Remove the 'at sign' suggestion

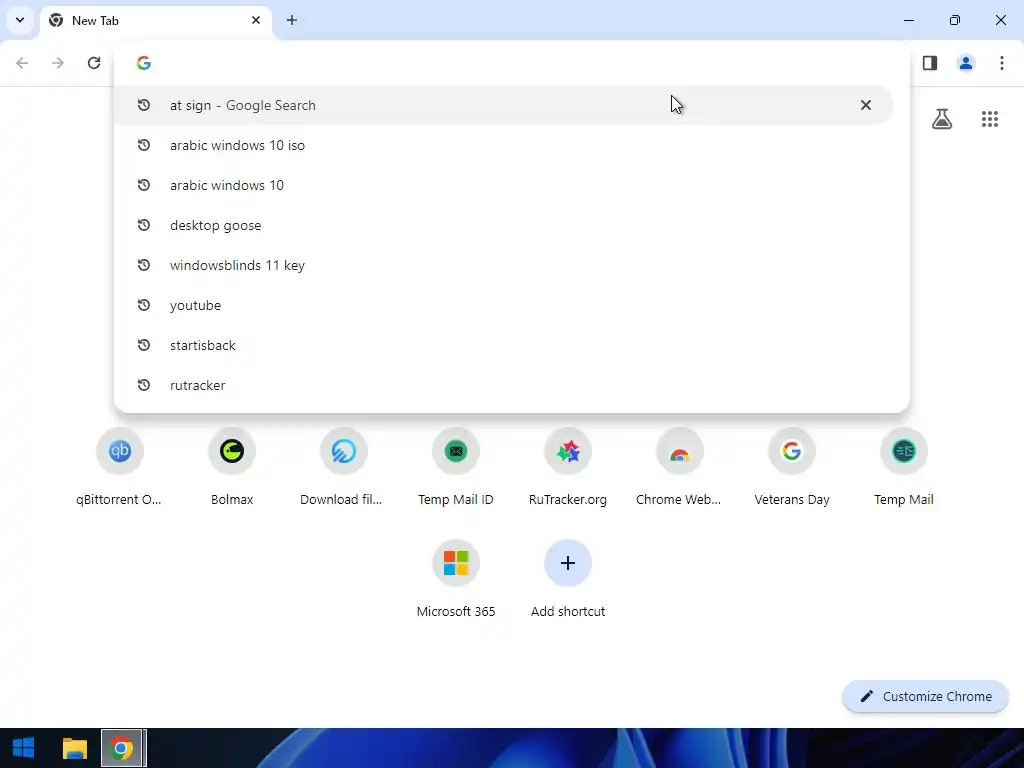pyautogui.click(x=866, y=105)
